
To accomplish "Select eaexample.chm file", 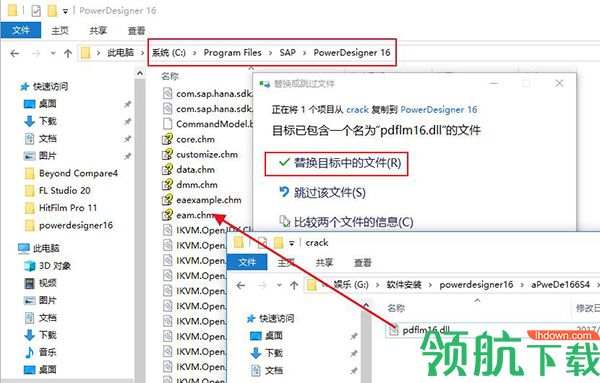I will coord(209,200).
